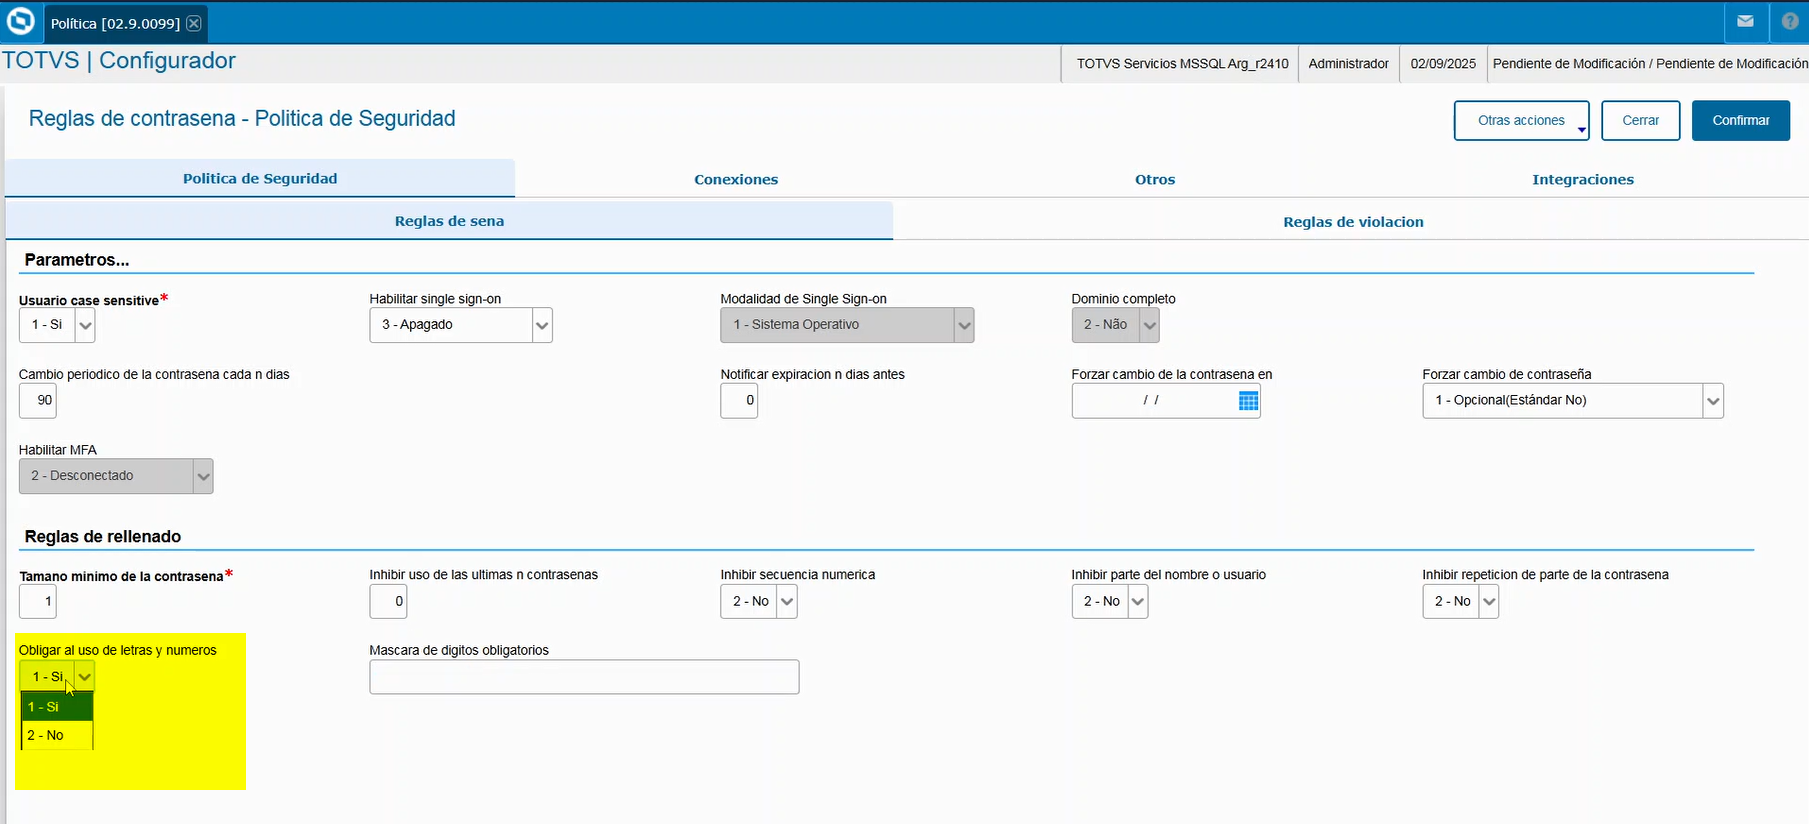1809x824 pixels.
Task: Expand Usuario case sensitive dropdown
Action: pos(85,325)
